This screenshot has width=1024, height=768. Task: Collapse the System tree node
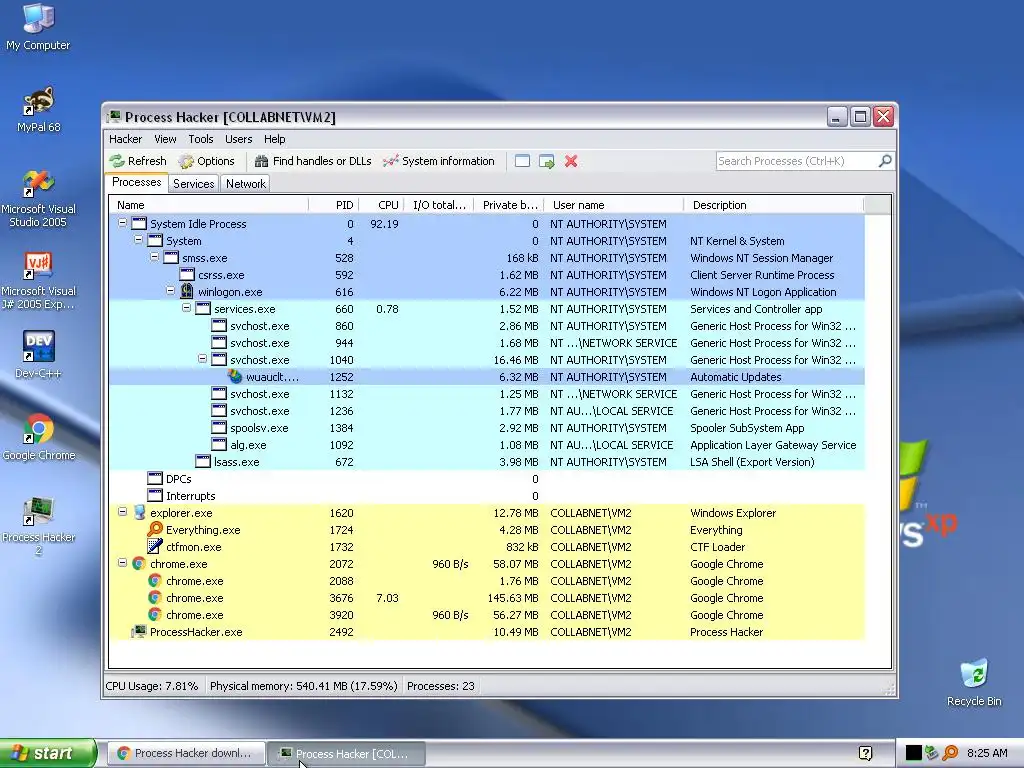pyautogui.click(x=138, y=240)
